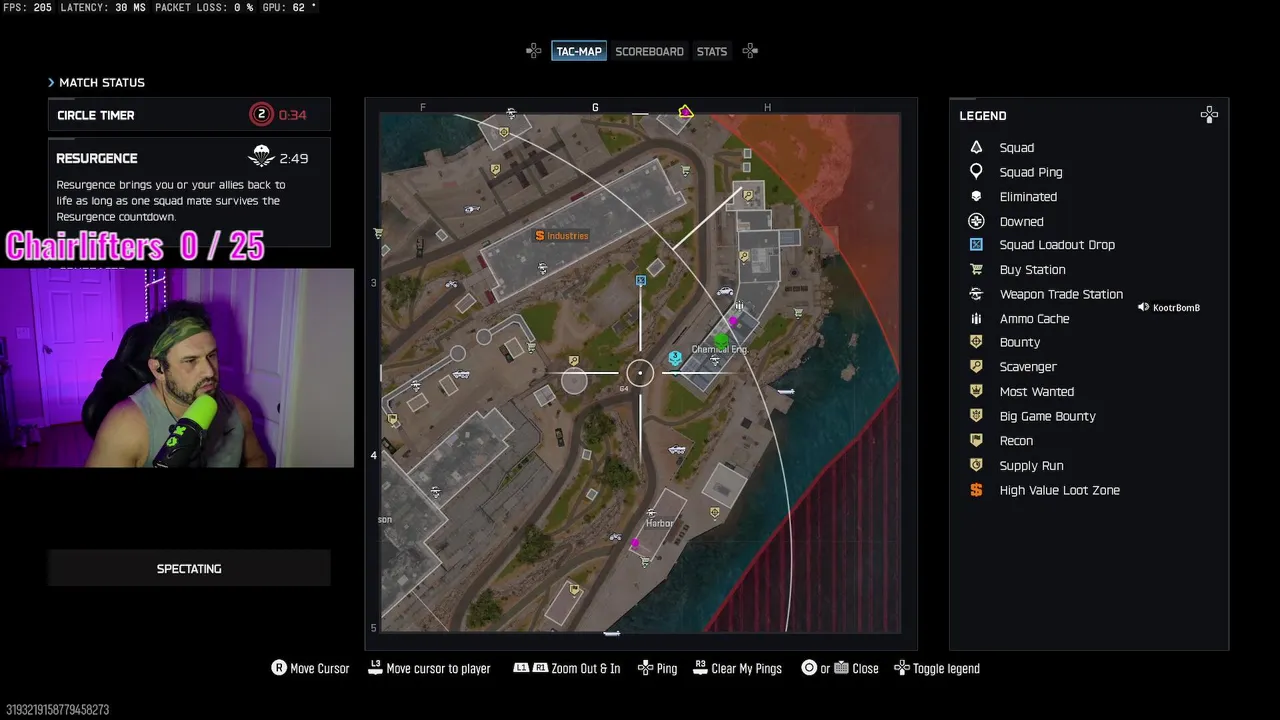Click the yellow-outlined marker on the map's top edge
Viewport: 1280px width, 720px height.
point(685,112)
